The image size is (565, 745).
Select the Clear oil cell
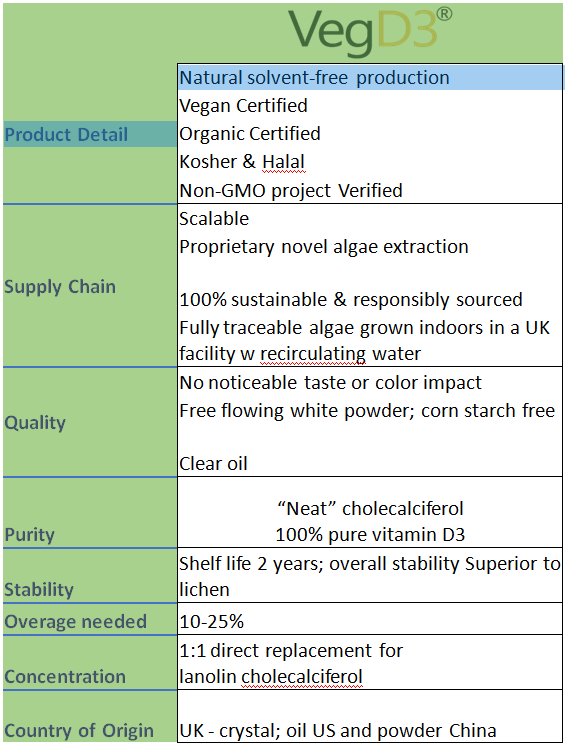(370, 463)
